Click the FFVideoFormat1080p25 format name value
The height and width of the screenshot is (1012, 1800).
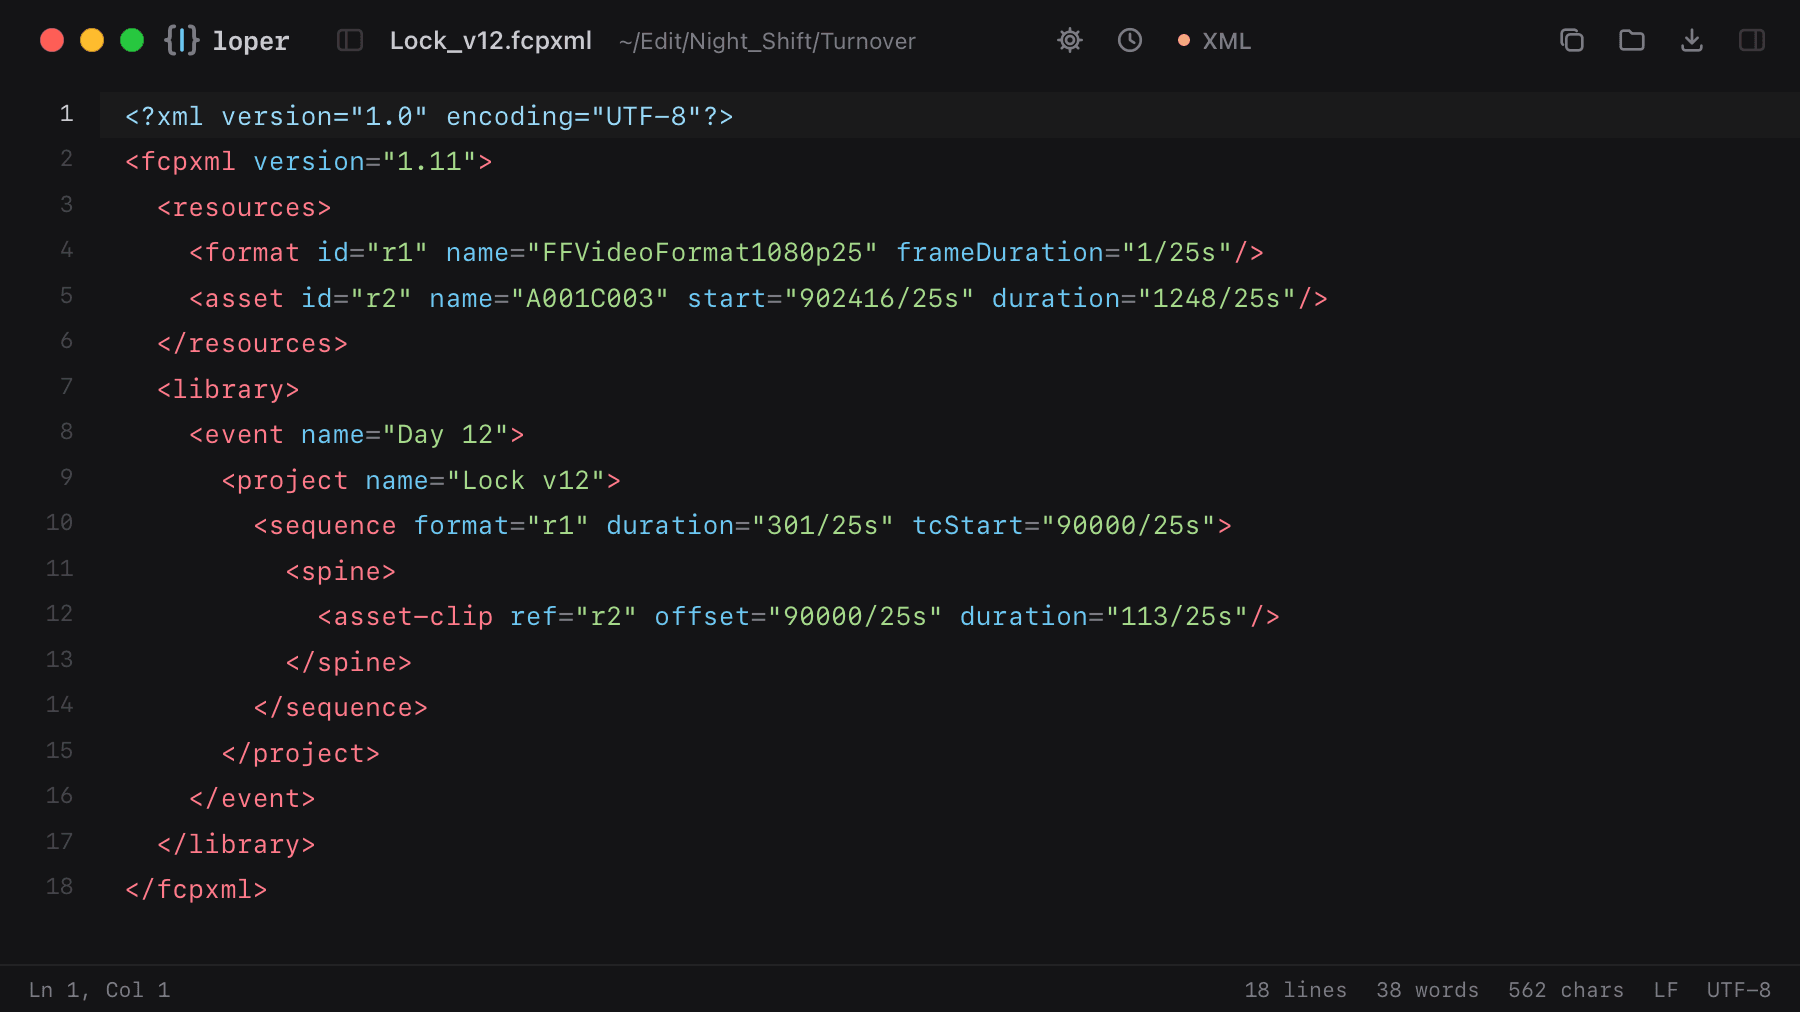pyautogui.click(x=702, y=253)
